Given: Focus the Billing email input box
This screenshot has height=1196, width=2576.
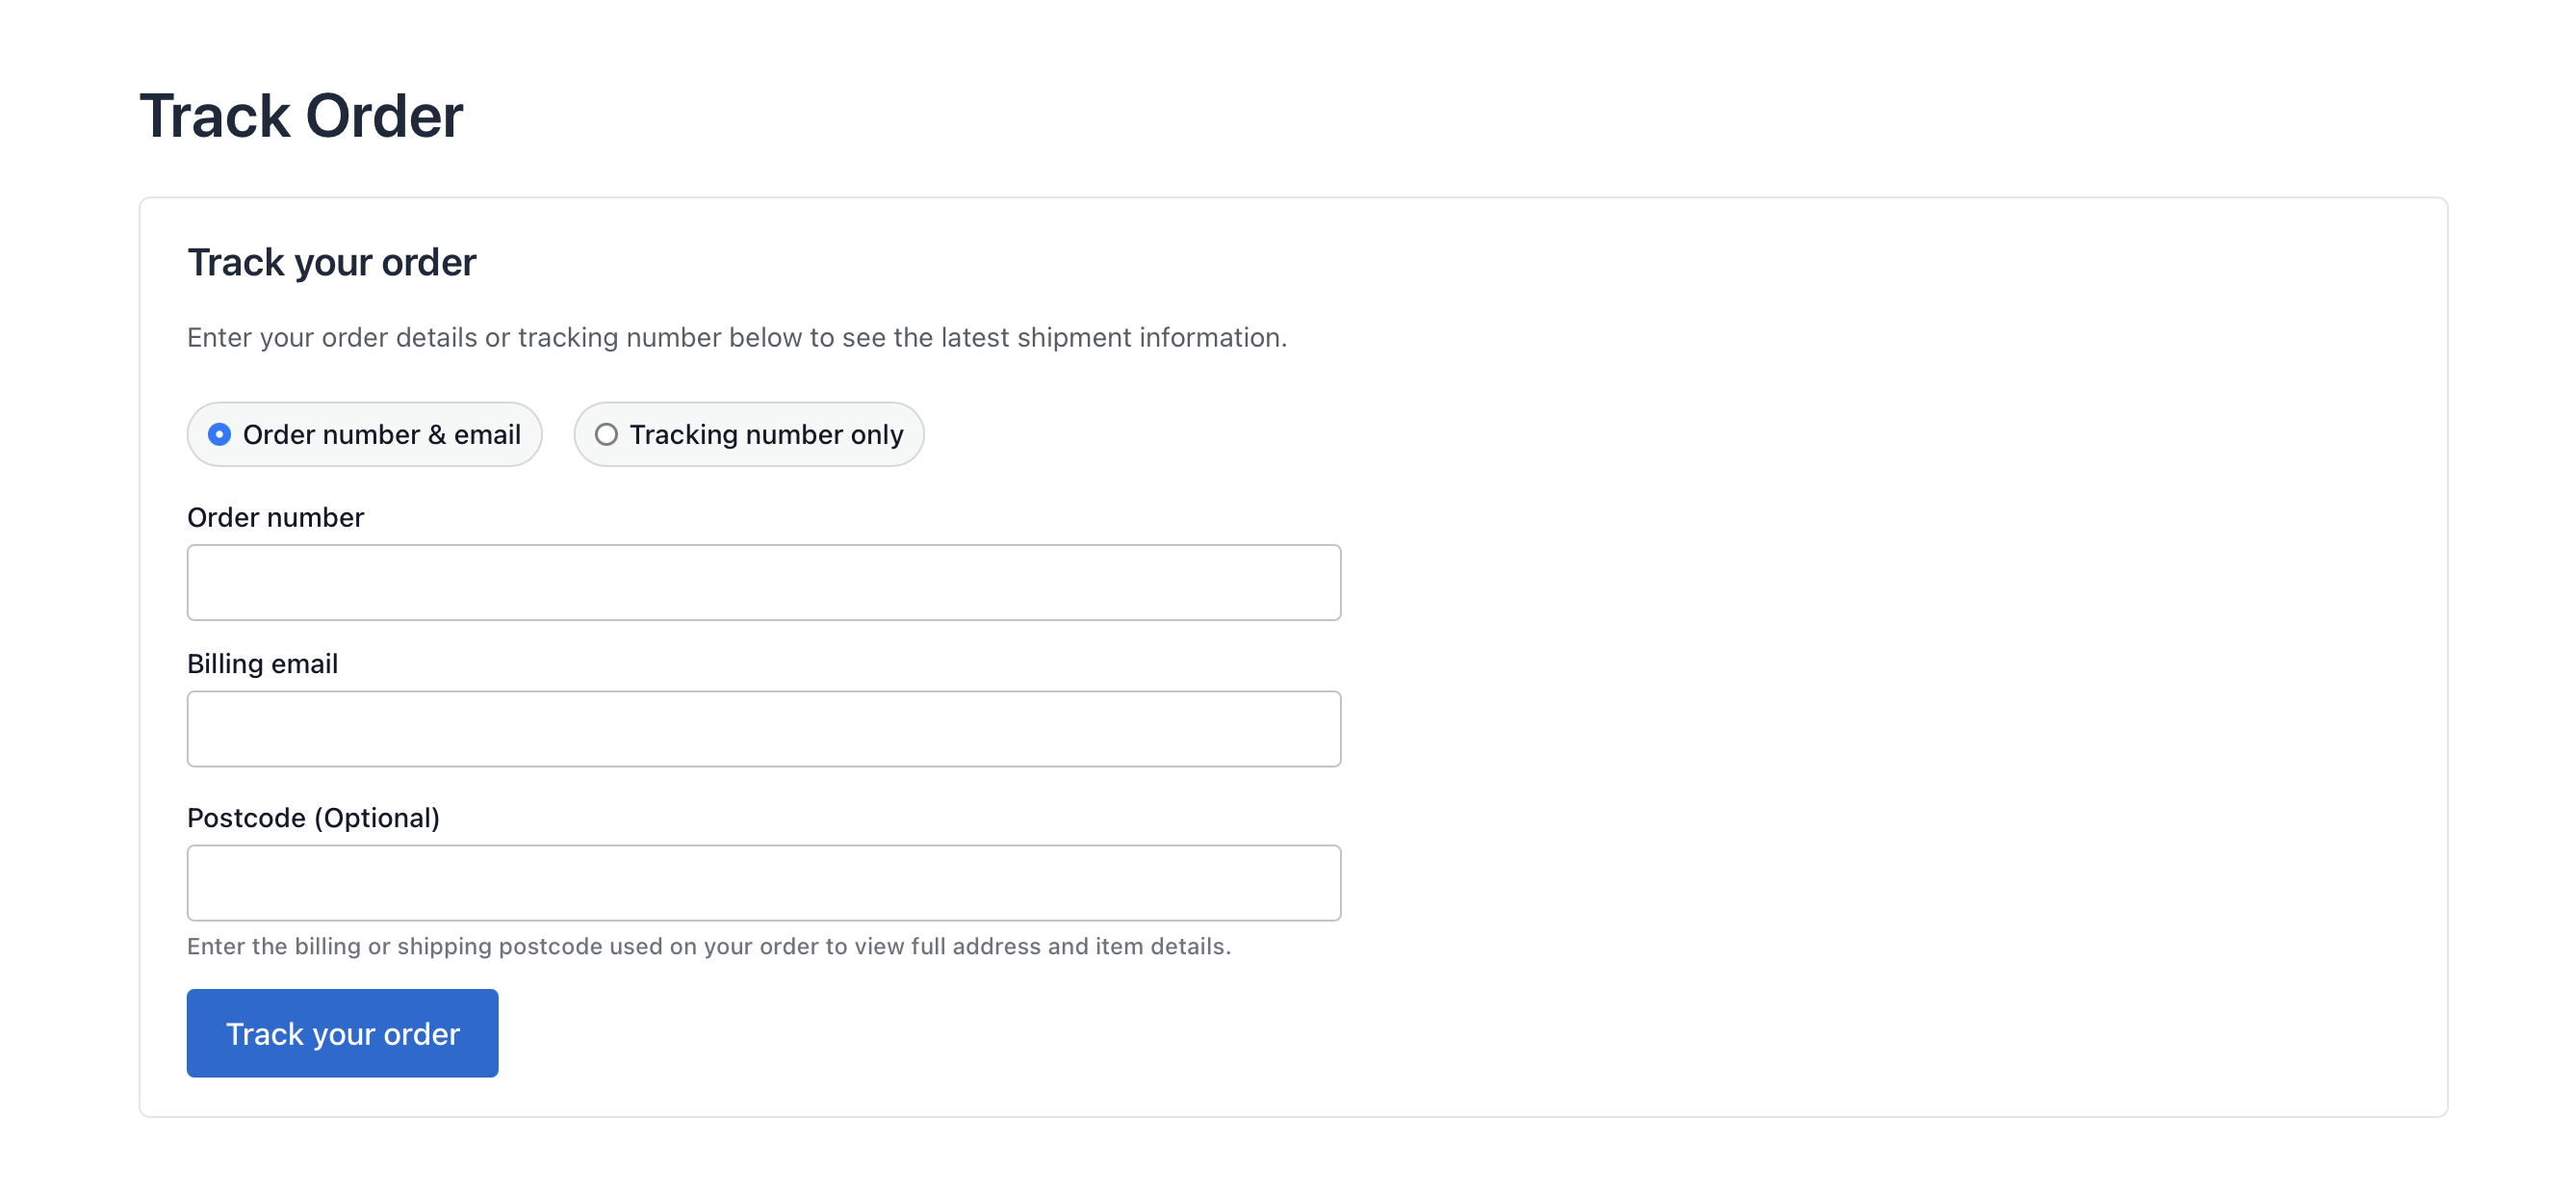Looking at the screenshot, I should (763, 728).
